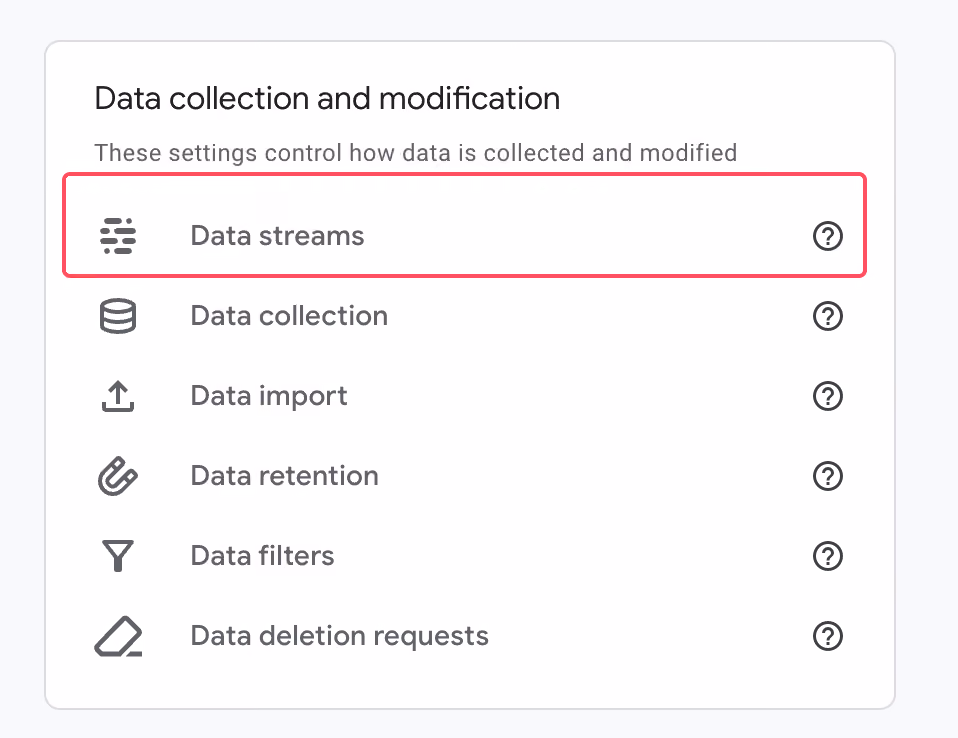
Task: Click the settings description text under the heading
Action: [x=415, y=153]
